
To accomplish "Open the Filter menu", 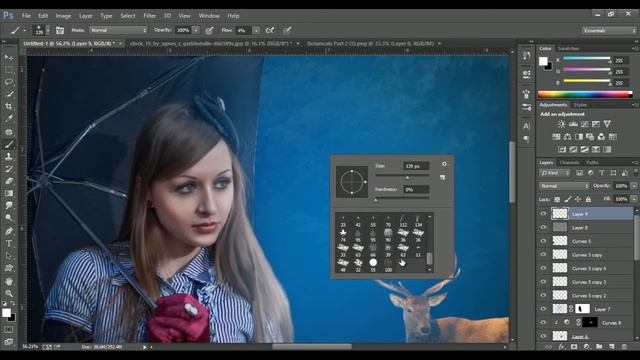I will pyautogui.click(x=149, y=16).
